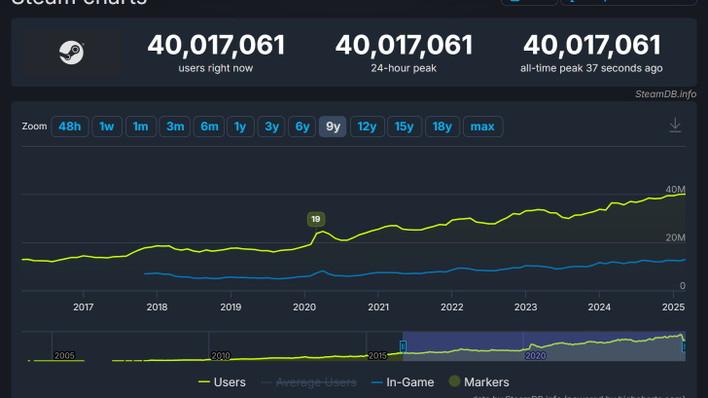Choose the 6y zoom range
This screenshot has height=398, width=708.
click(x=302, y=126)
